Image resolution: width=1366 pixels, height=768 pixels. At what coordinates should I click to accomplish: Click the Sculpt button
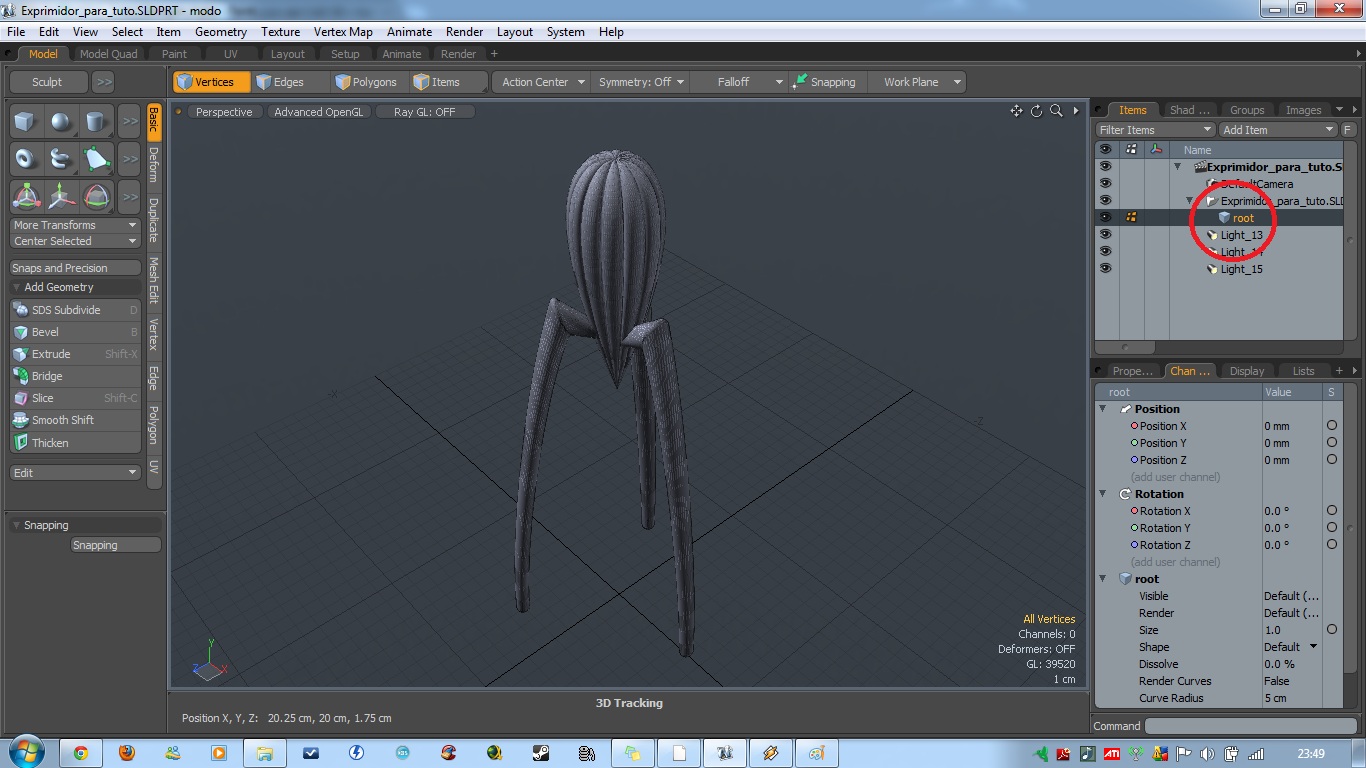coord(47,82)
